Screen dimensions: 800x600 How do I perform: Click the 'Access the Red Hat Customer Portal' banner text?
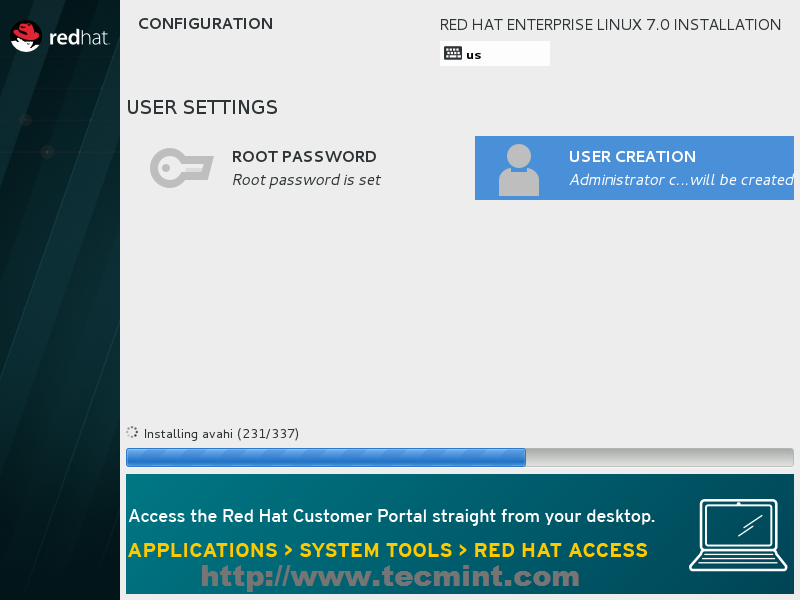click(x=392, y=516)
